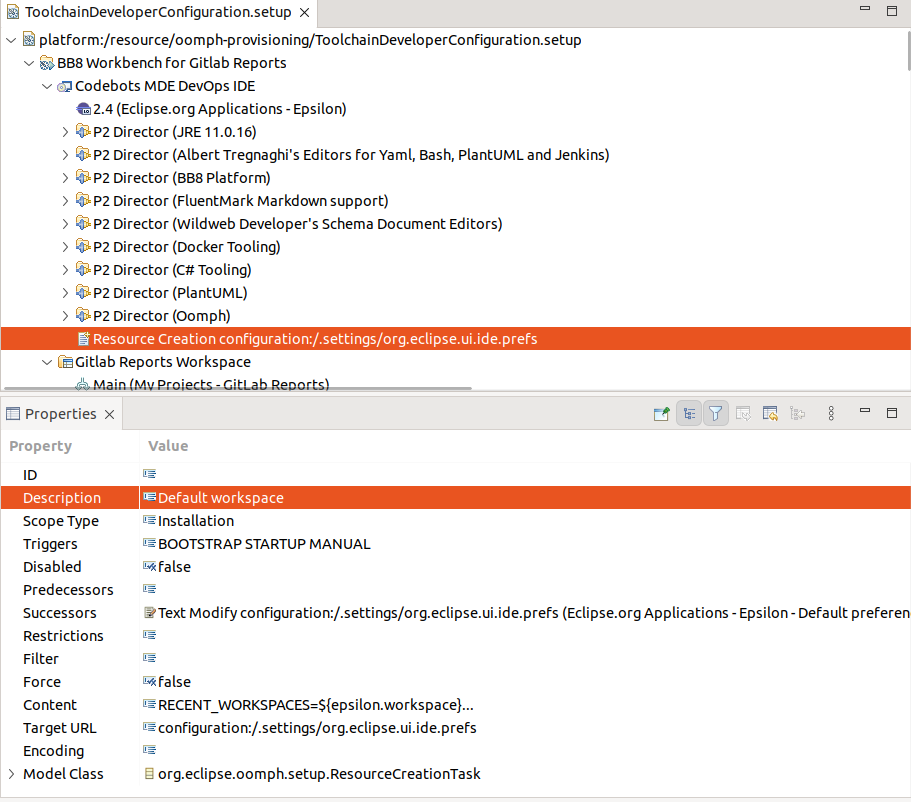Click the P2 Director (JRE 11.0.16) icon
Screen dimensions: 911x802
84,131
